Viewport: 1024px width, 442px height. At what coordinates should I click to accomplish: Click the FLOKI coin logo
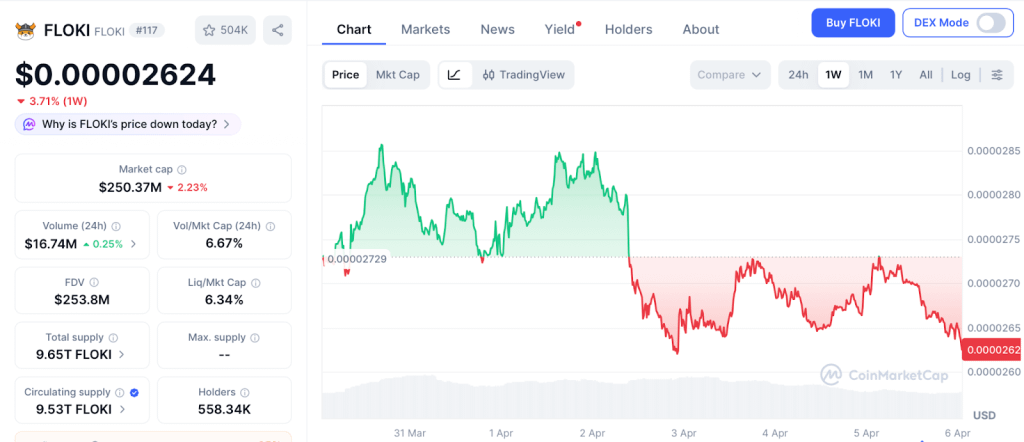click(25, 31)
